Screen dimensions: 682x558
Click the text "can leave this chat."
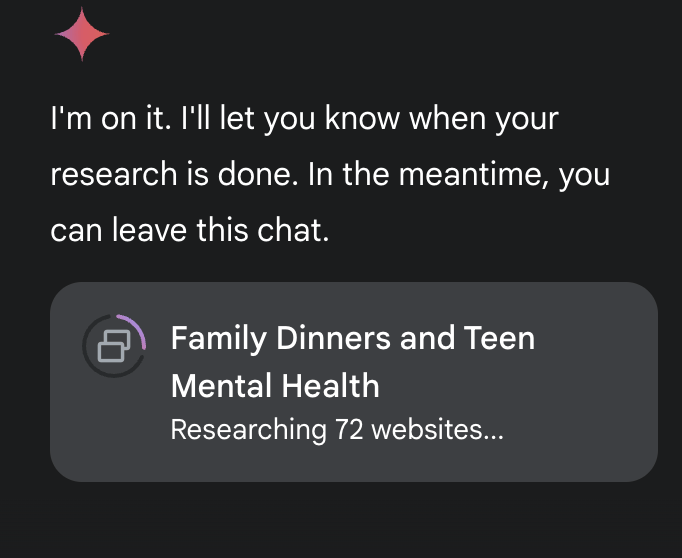click(x=190, y=230)
